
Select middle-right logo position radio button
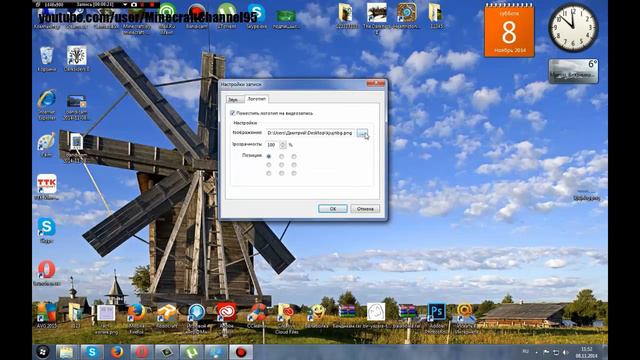(294, 165)
